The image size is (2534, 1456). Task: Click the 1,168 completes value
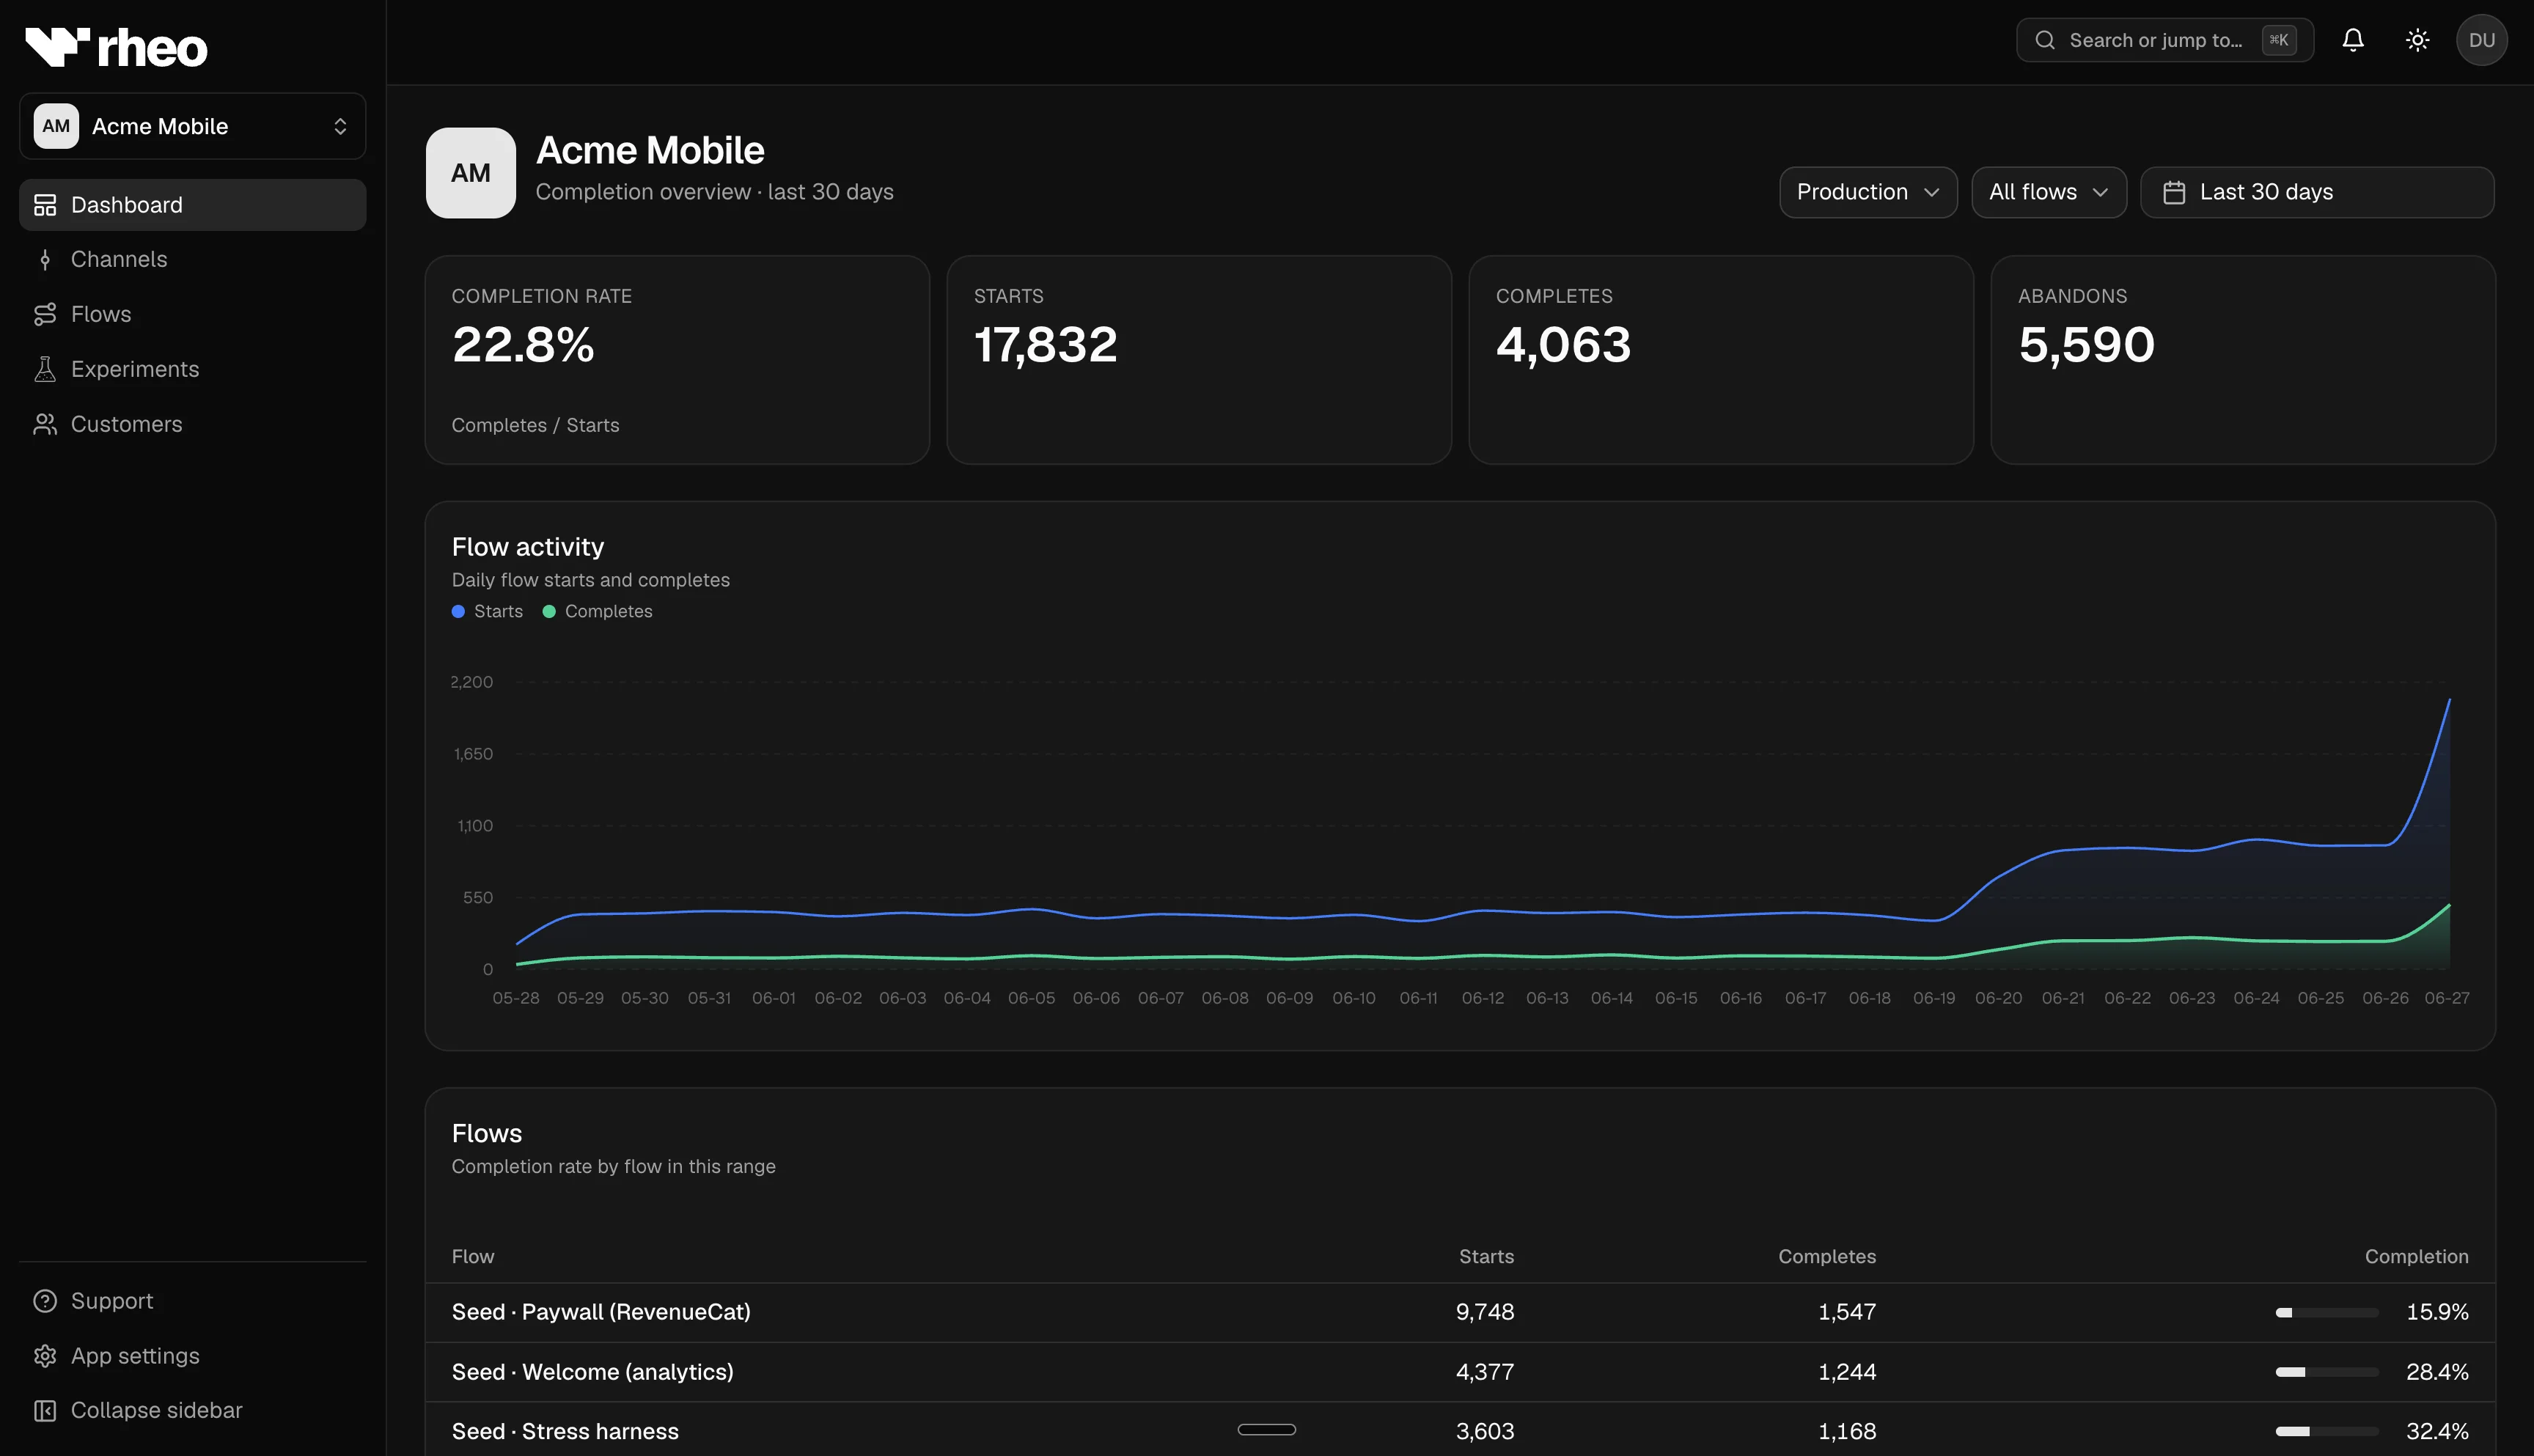(x=1847, y=1431)
